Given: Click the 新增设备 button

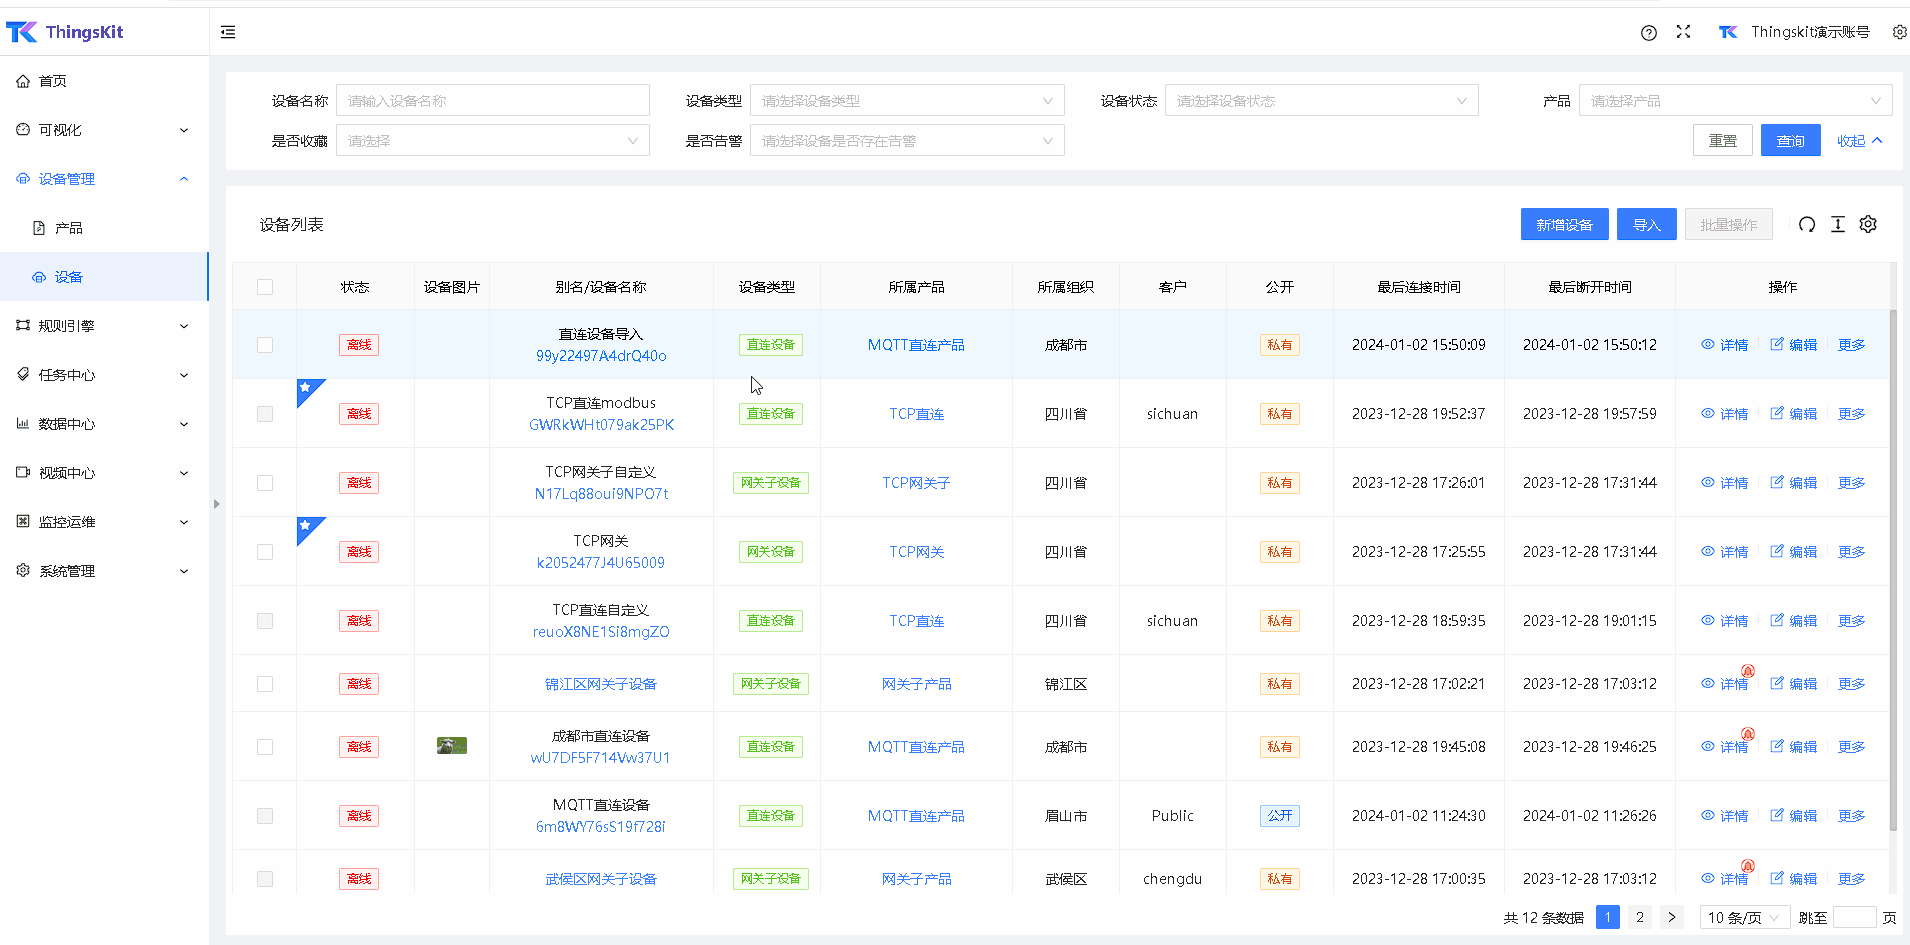Looking at the screenshot, I should click(1564, 225).
